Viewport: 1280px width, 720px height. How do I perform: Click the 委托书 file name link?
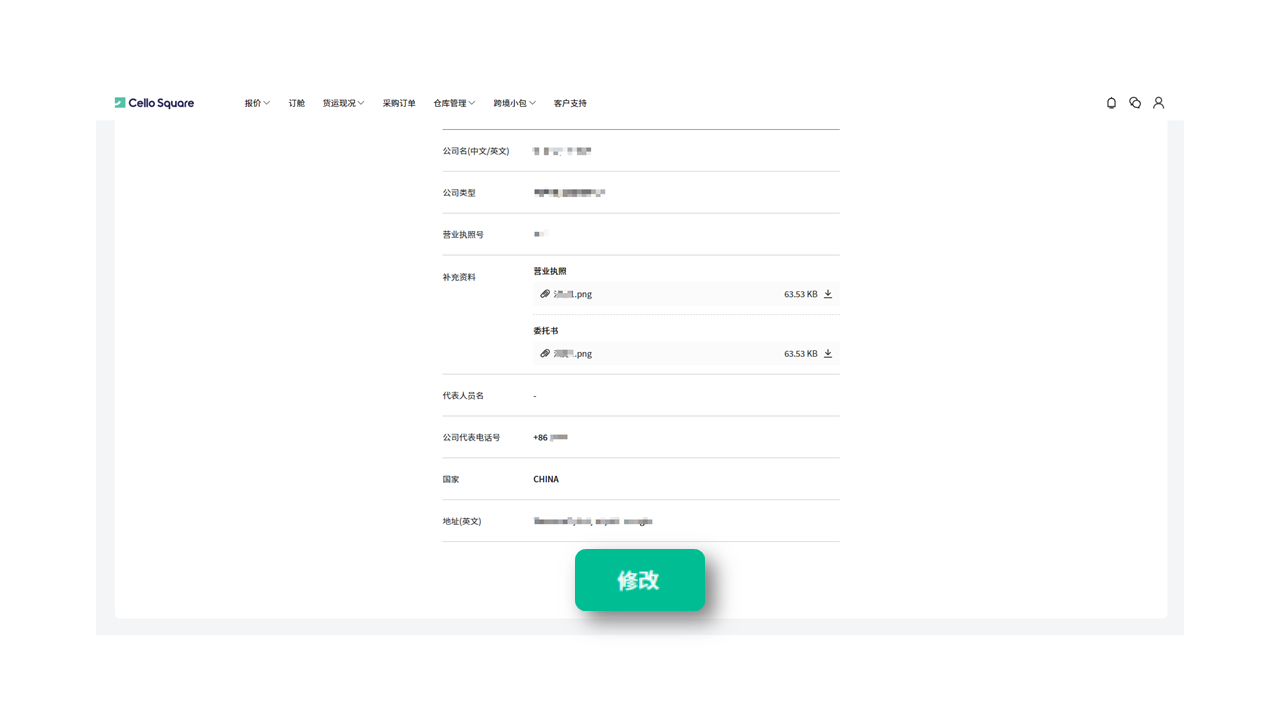pyautogui.click(x=573, y=353)
